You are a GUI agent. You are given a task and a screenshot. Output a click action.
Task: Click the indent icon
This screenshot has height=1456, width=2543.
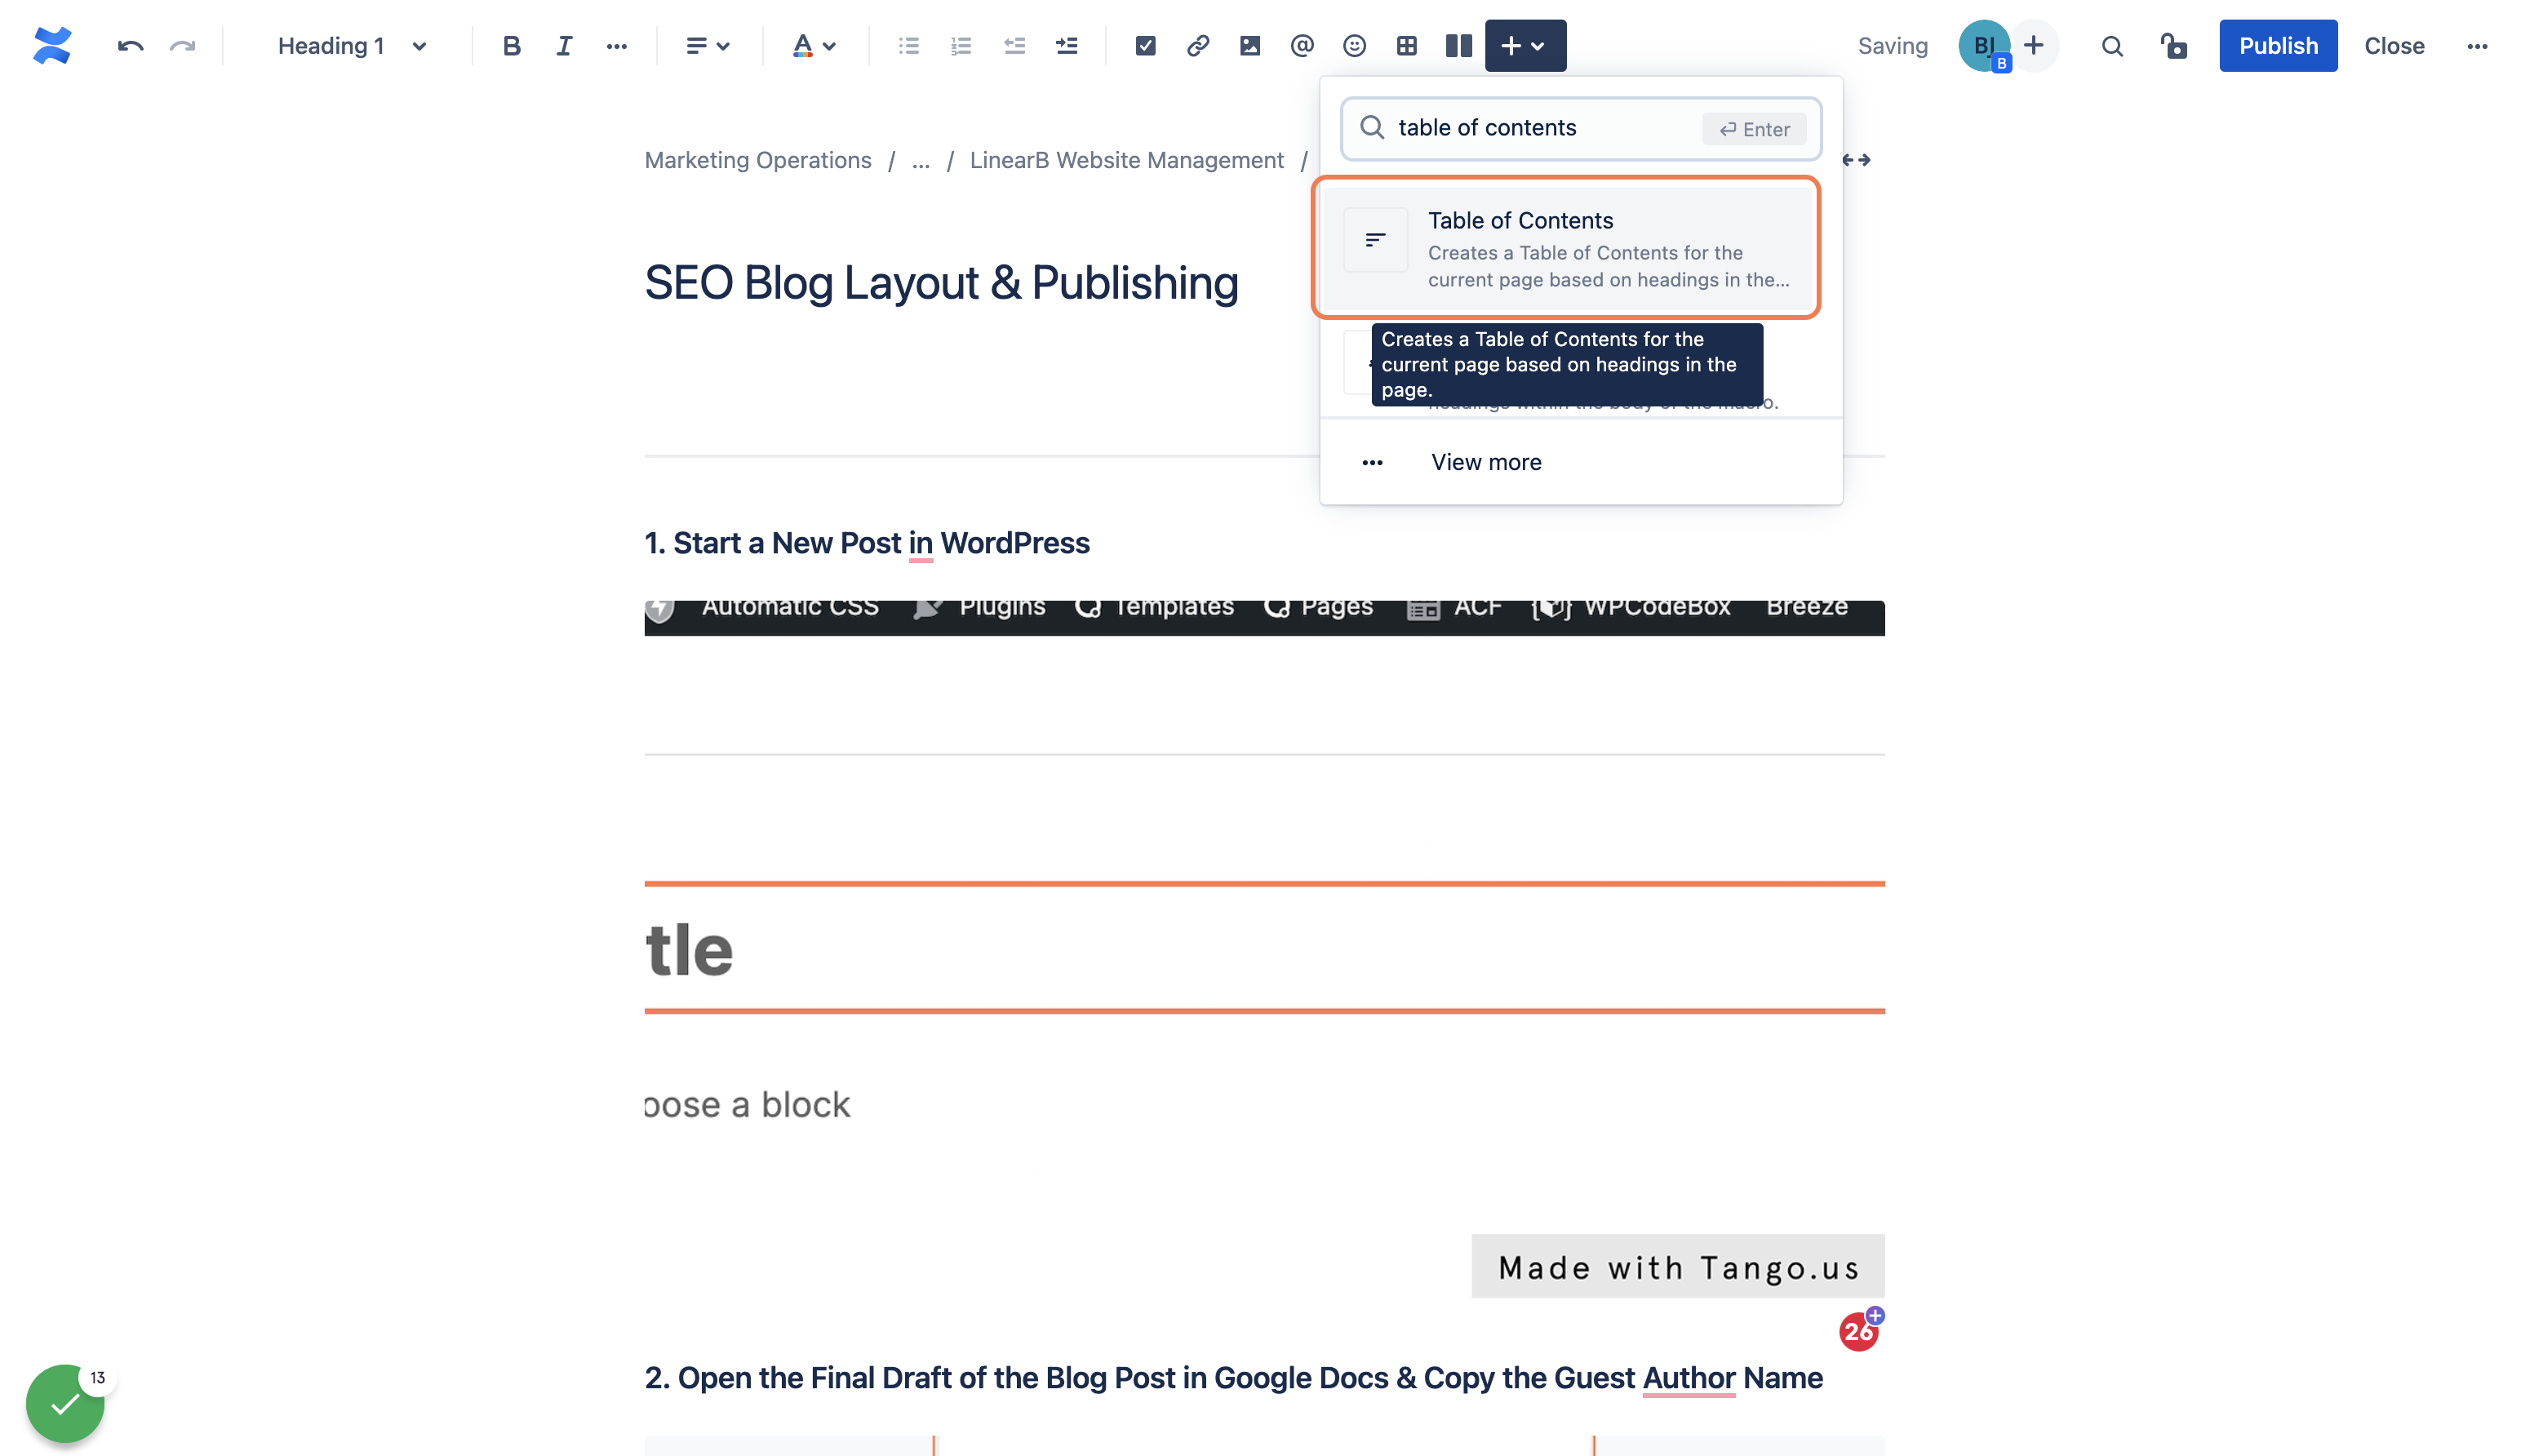[1067, 46]
